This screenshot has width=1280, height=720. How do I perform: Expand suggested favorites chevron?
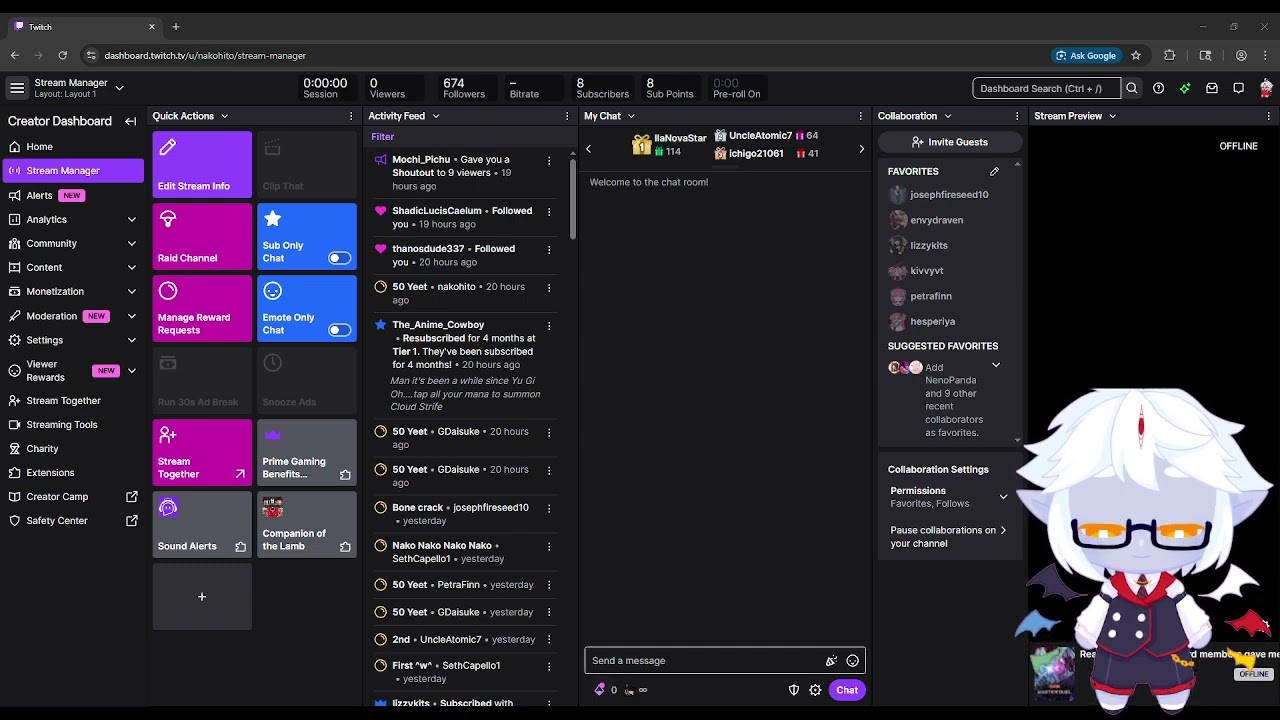pyautogui.click(x=996, y=366)
